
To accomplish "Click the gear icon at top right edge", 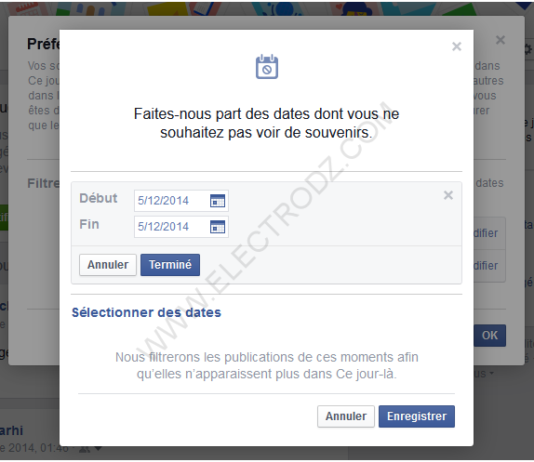I will click(529, 50).
